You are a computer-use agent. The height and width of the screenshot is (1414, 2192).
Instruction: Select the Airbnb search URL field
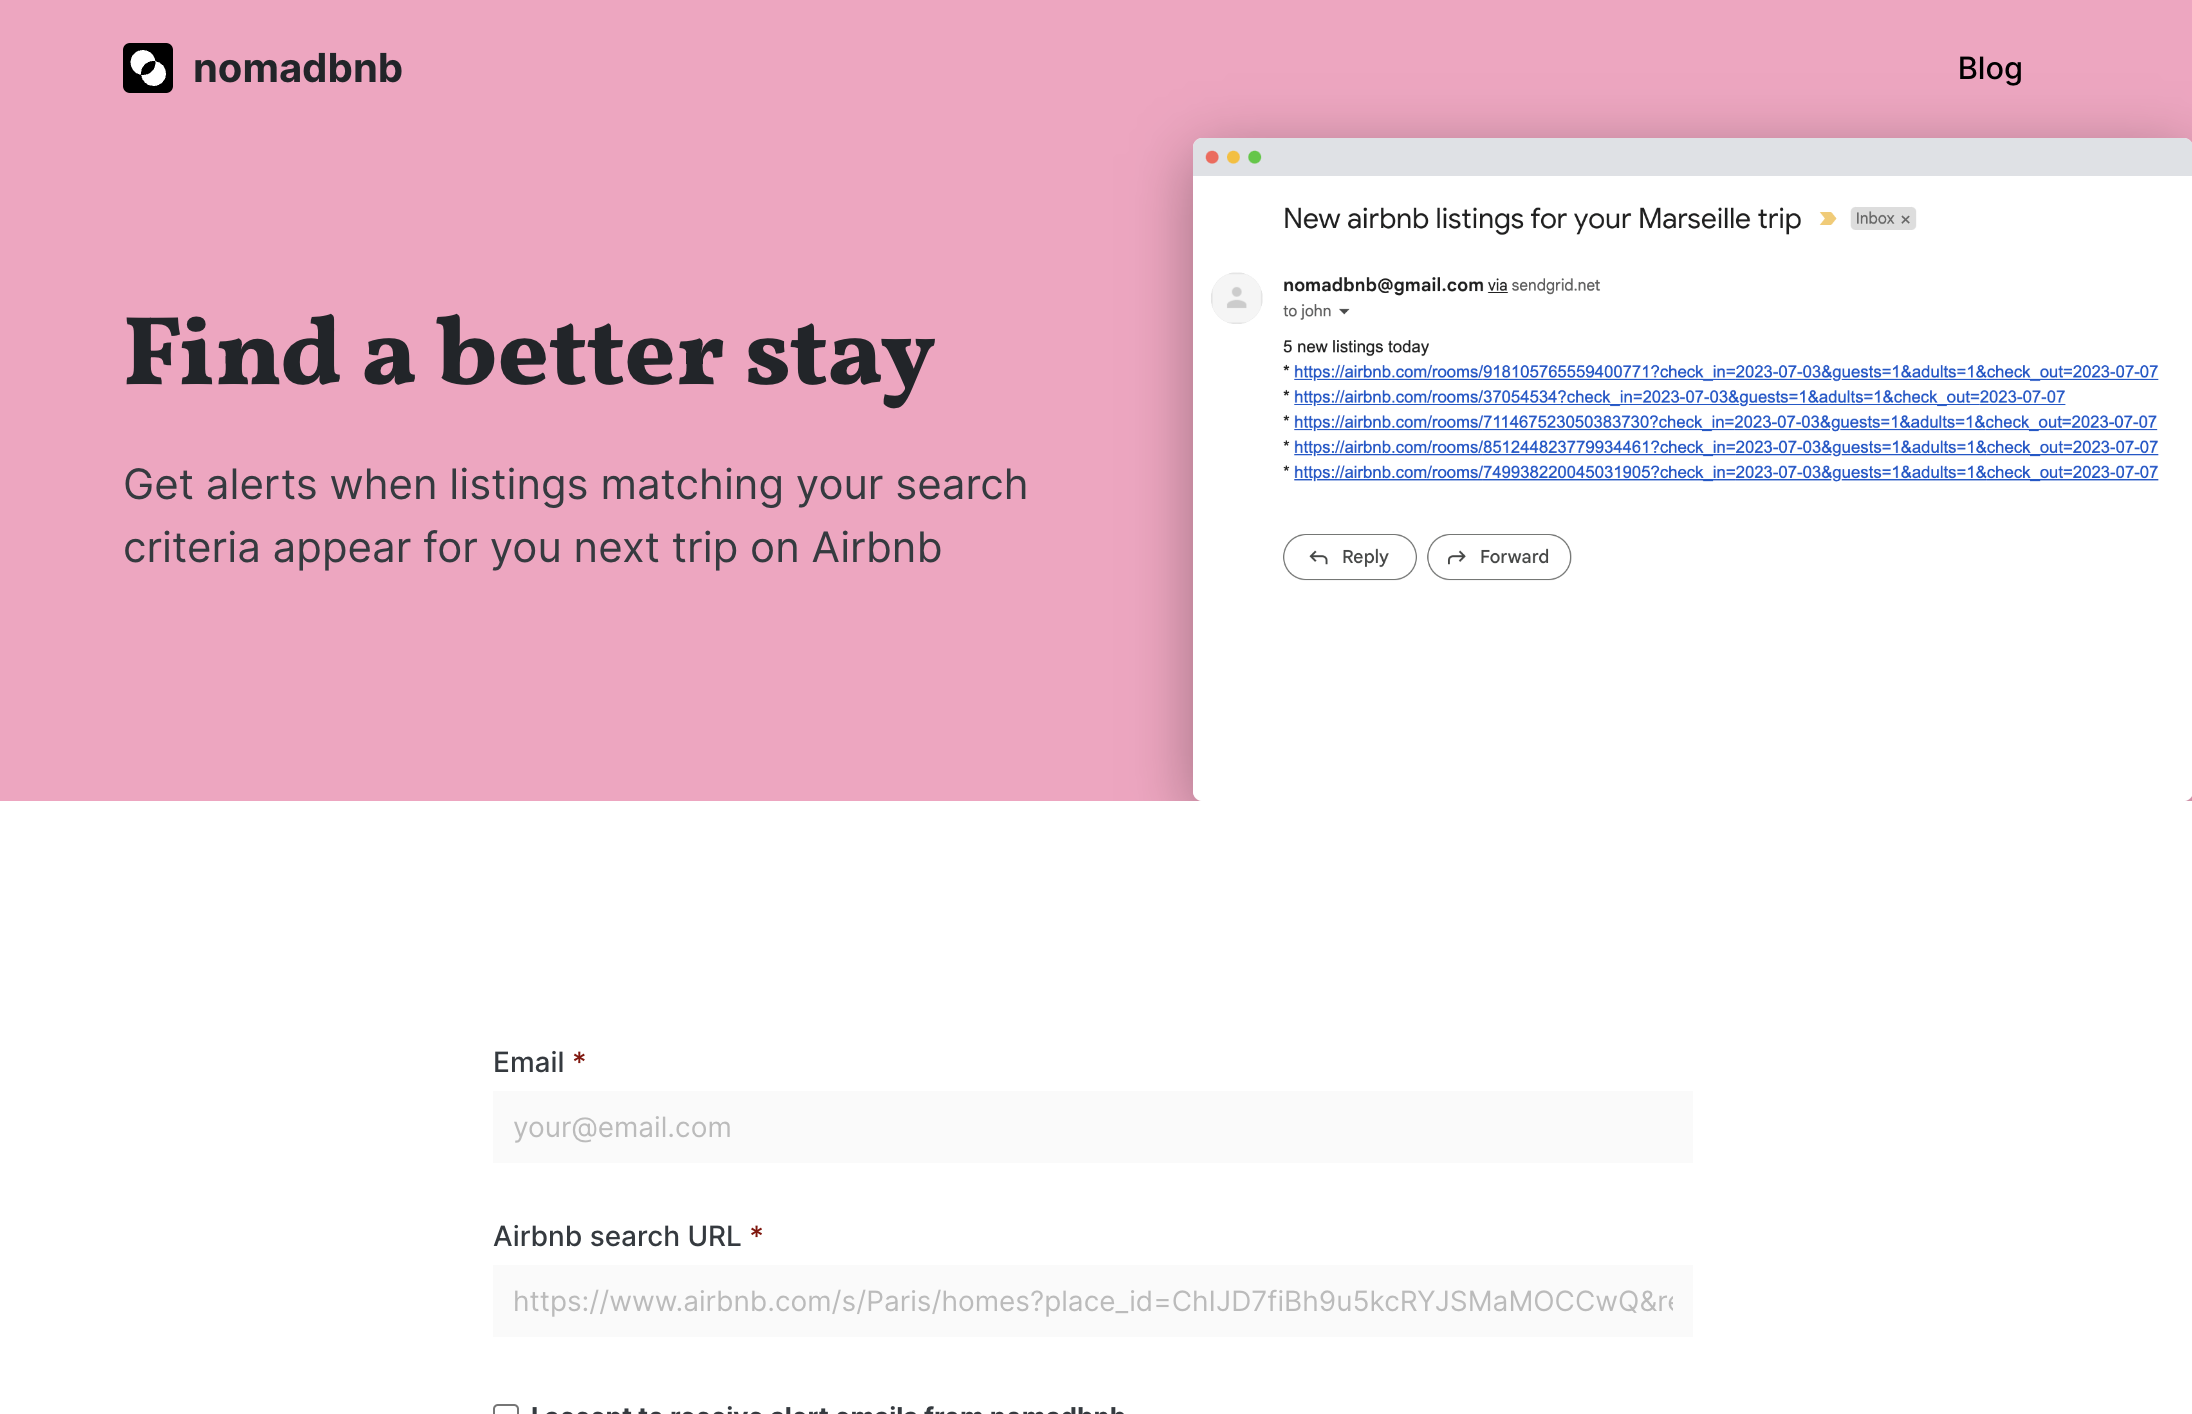[1091, 1301]
